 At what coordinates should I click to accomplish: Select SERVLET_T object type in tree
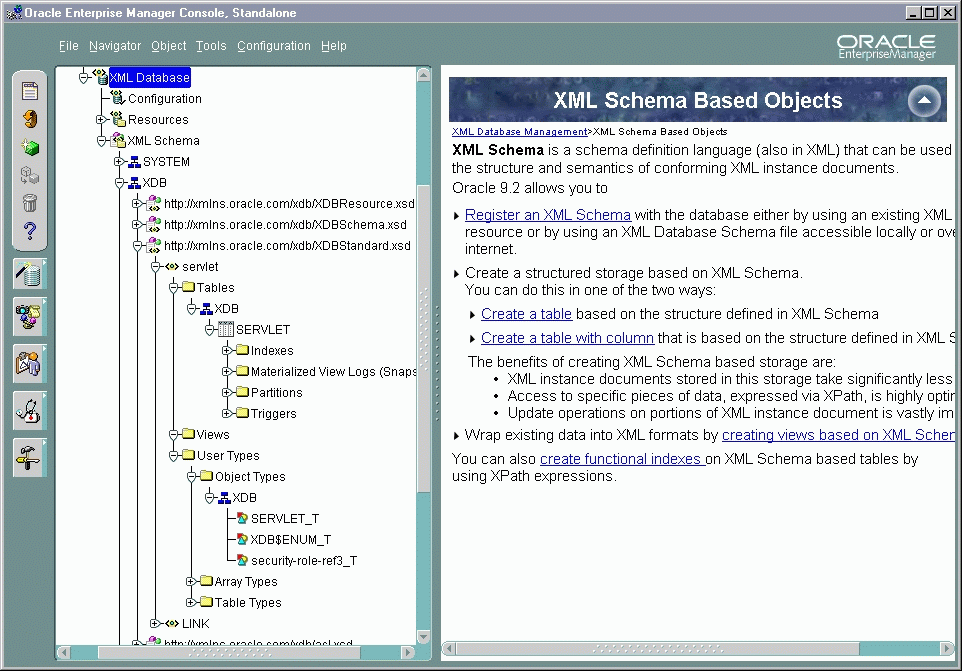(285, 519)
